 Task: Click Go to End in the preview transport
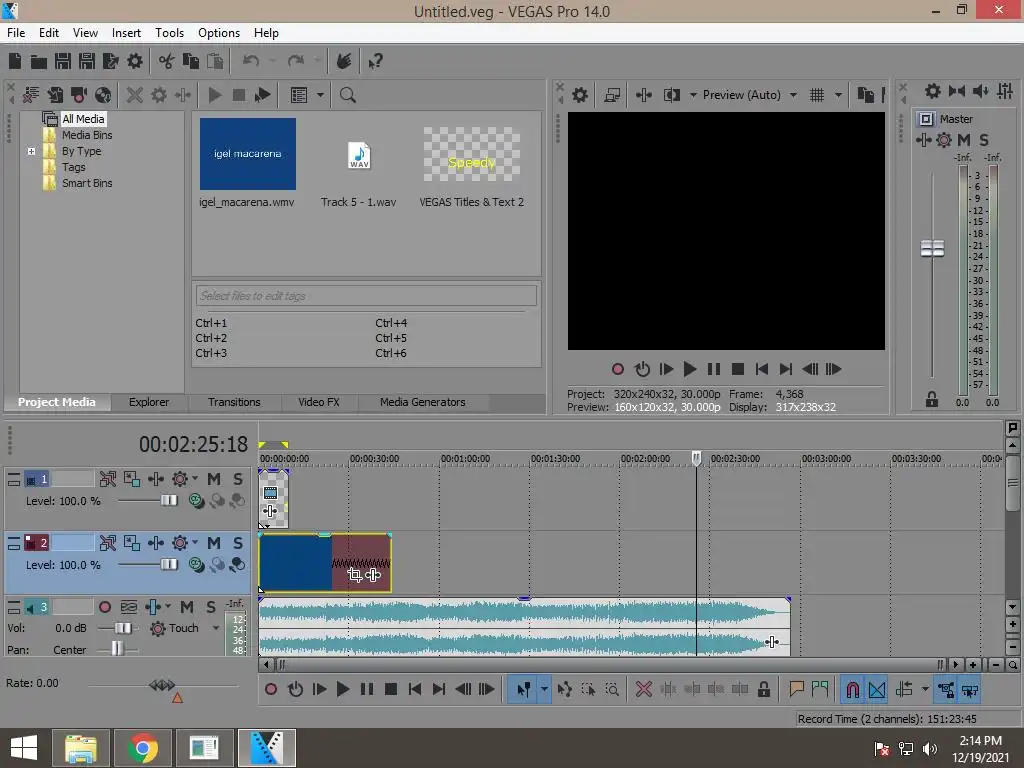click(x=786, y=370)
